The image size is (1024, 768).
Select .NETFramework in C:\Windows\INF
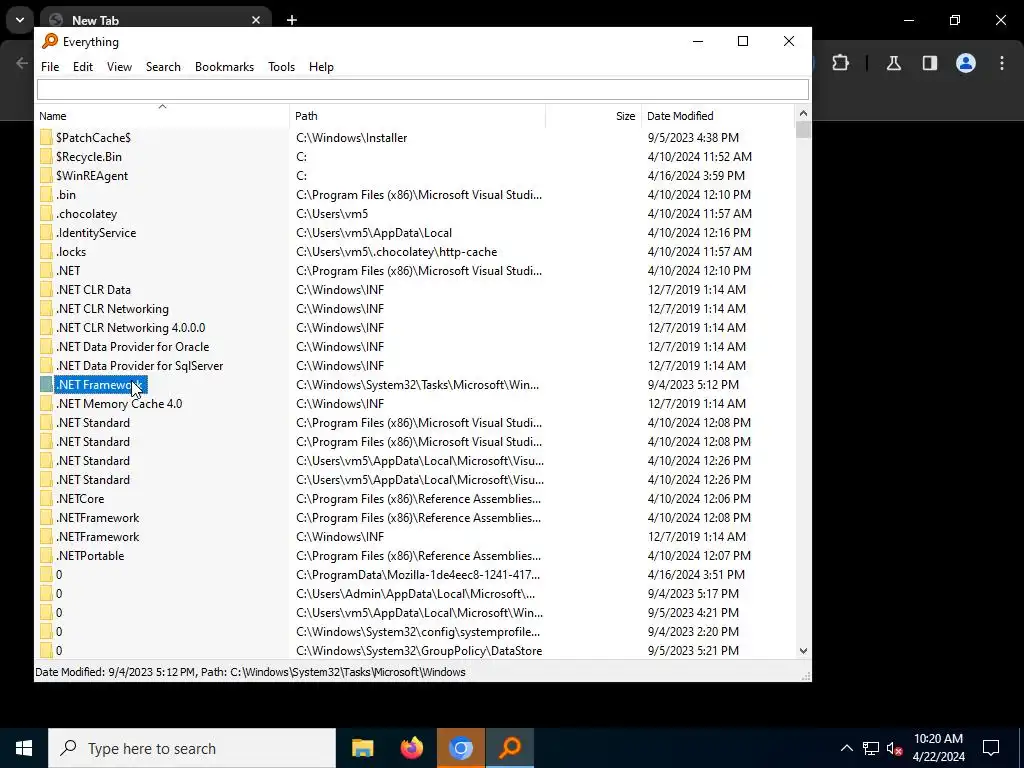tap(97, 537)
